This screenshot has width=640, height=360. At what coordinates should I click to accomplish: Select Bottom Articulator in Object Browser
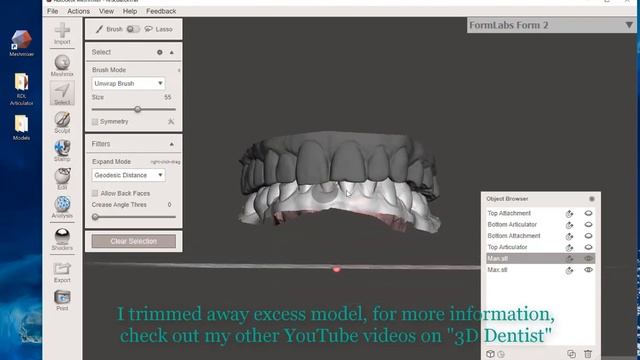(x=512, y=224)
